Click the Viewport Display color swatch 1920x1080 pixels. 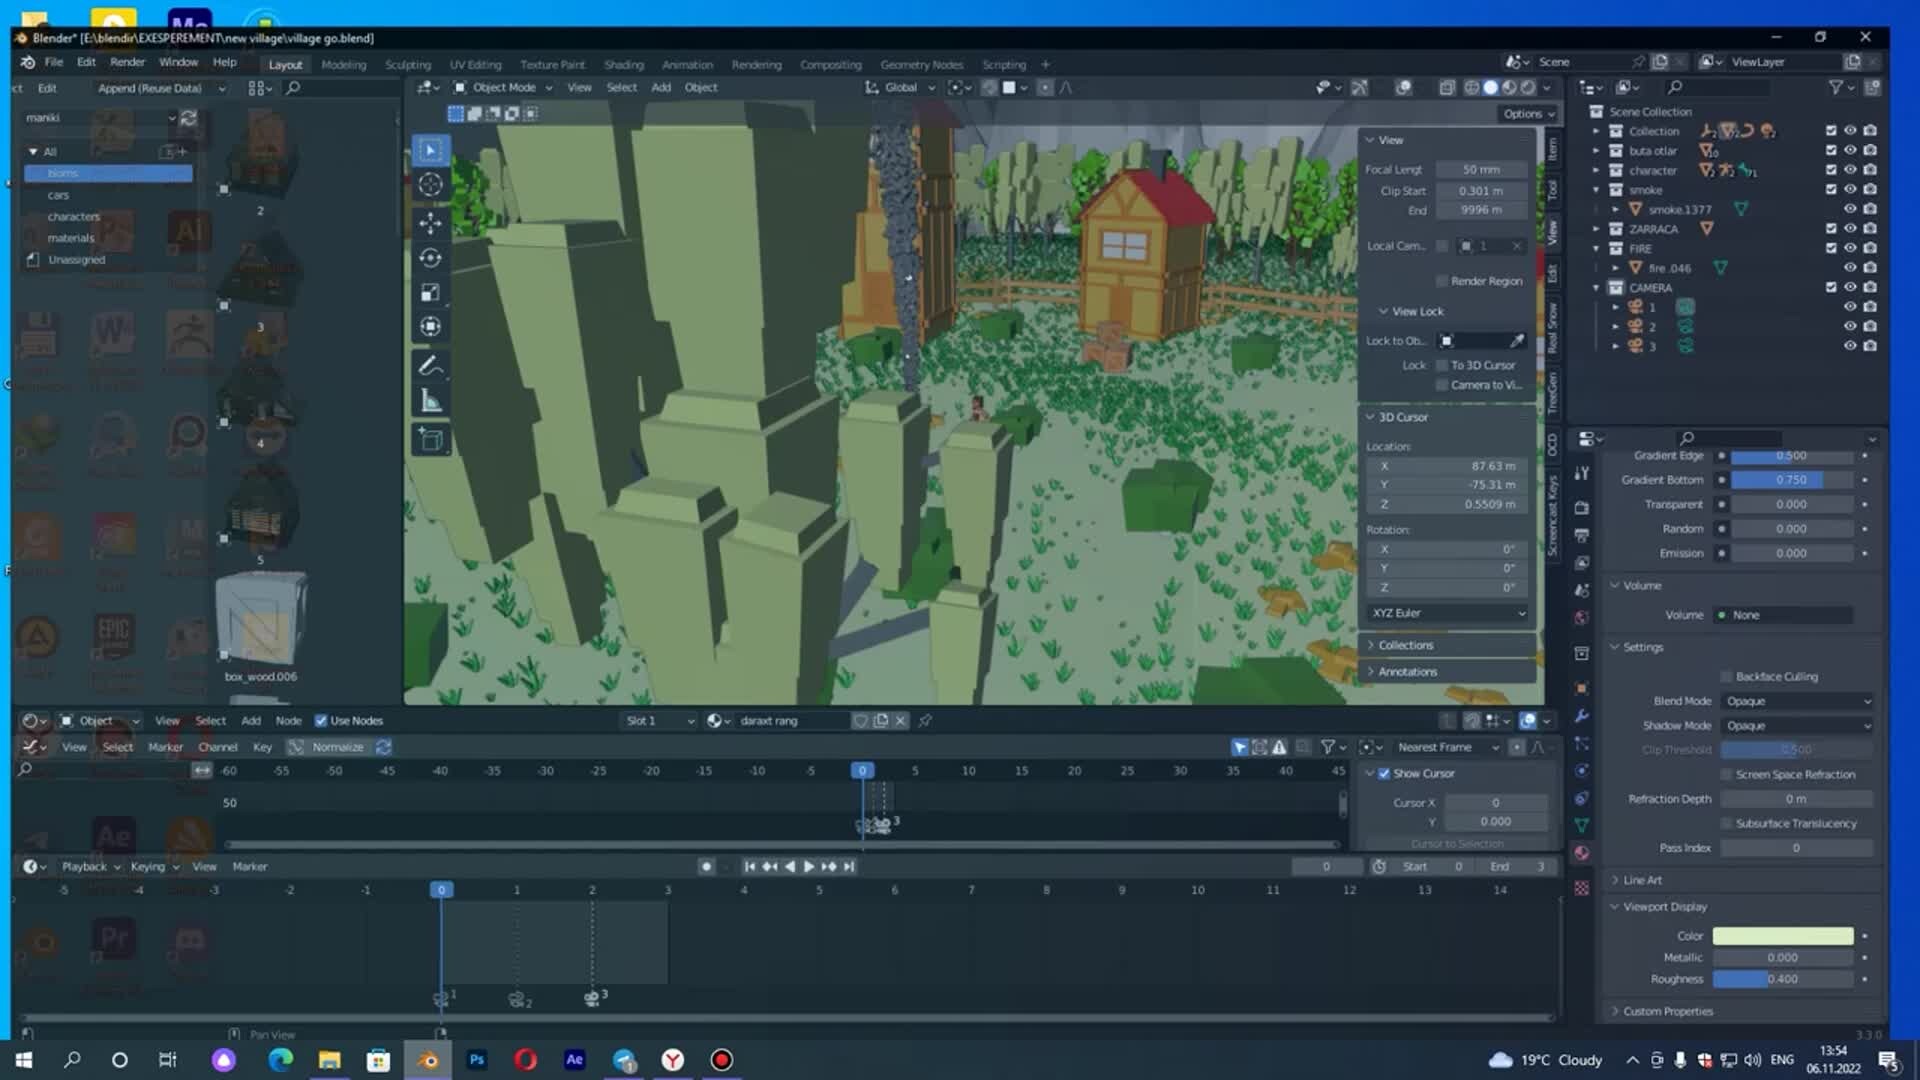coord(1782,936)
